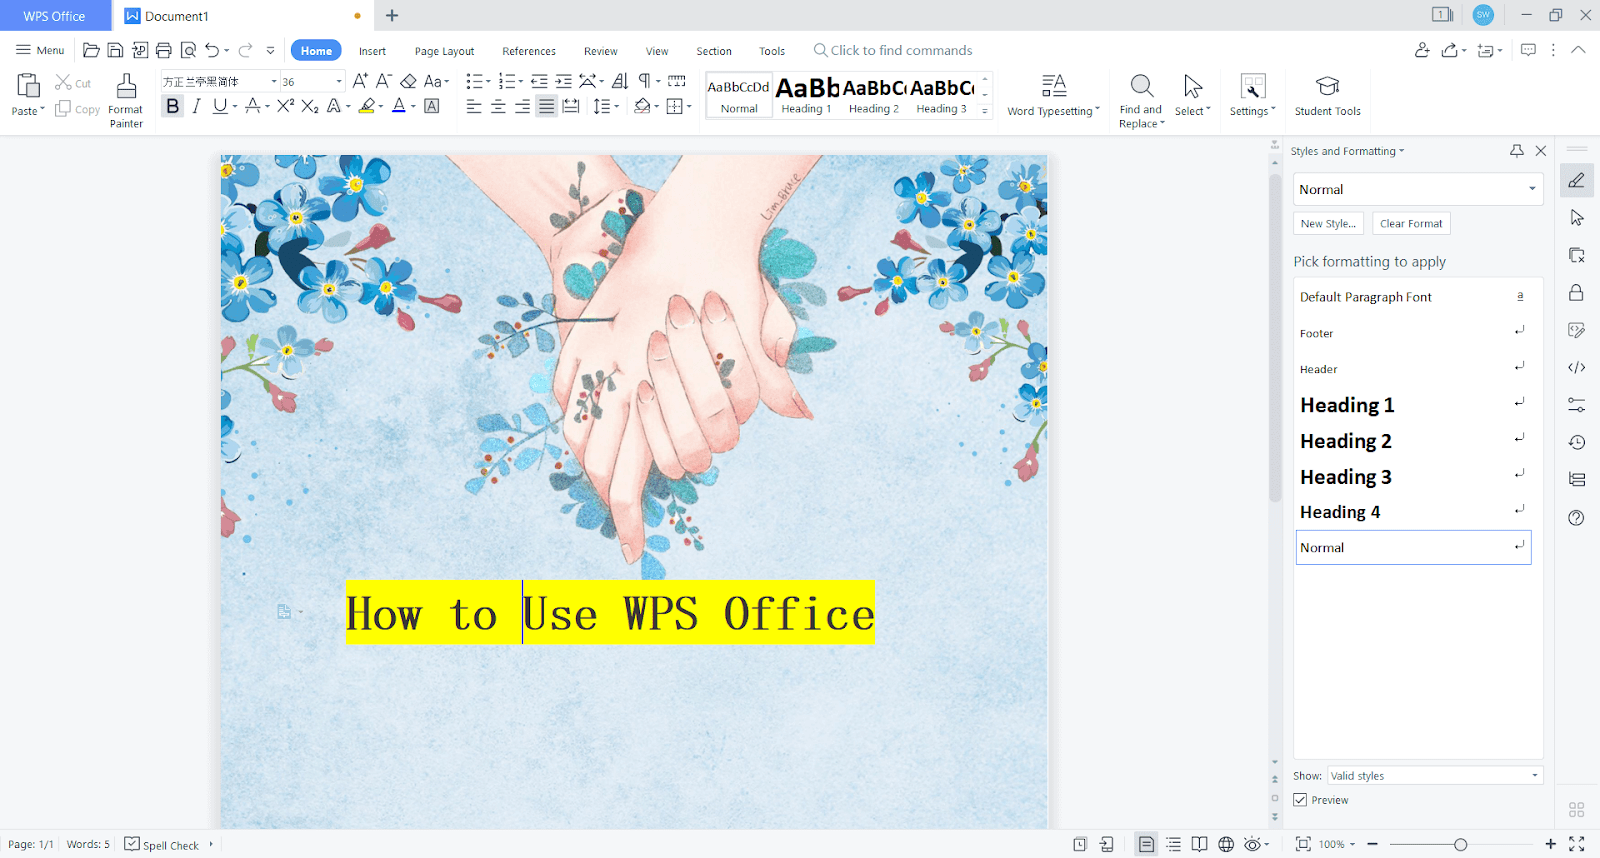Decrease font size with the Shrink Font icon
This screenshot has width=1600, height=858.
pos(384,81)
